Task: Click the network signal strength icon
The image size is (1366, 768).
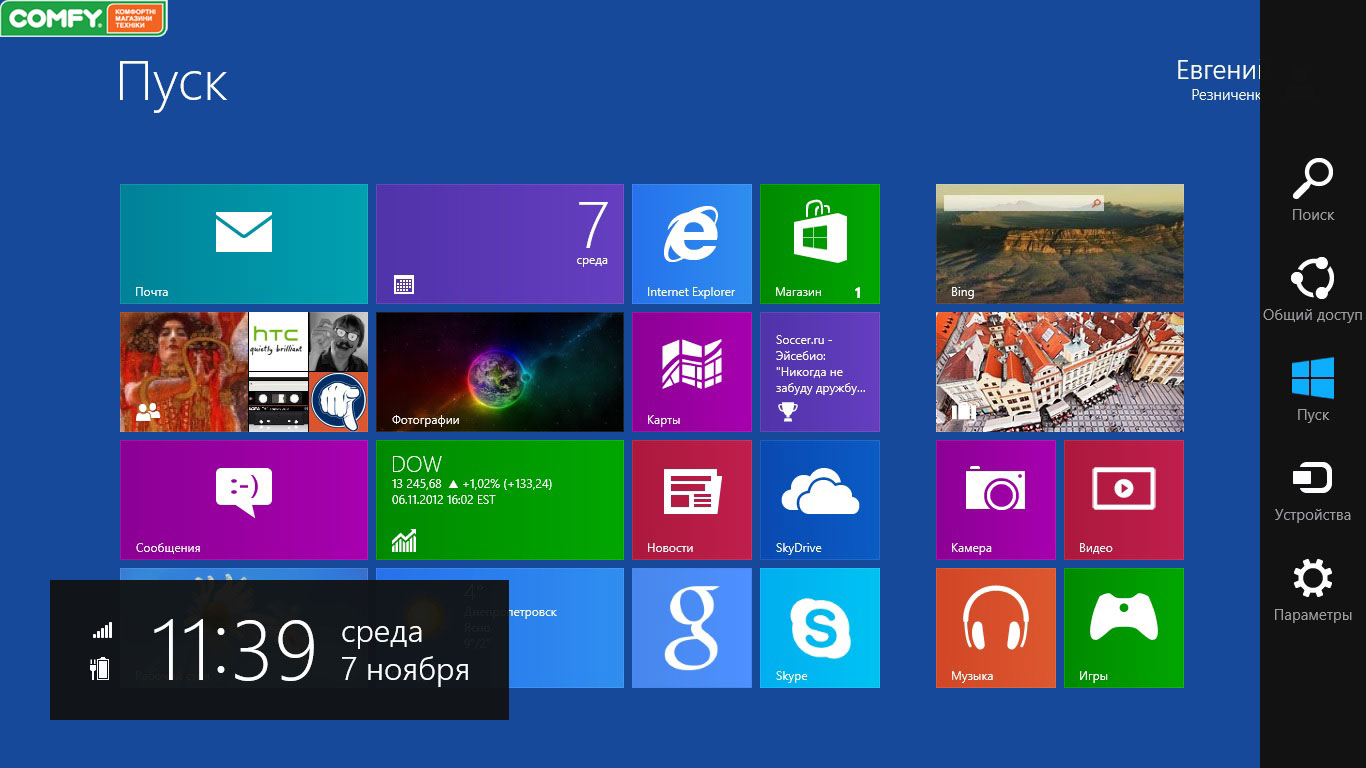Action: pyautogui.click(x=102, y=630)
